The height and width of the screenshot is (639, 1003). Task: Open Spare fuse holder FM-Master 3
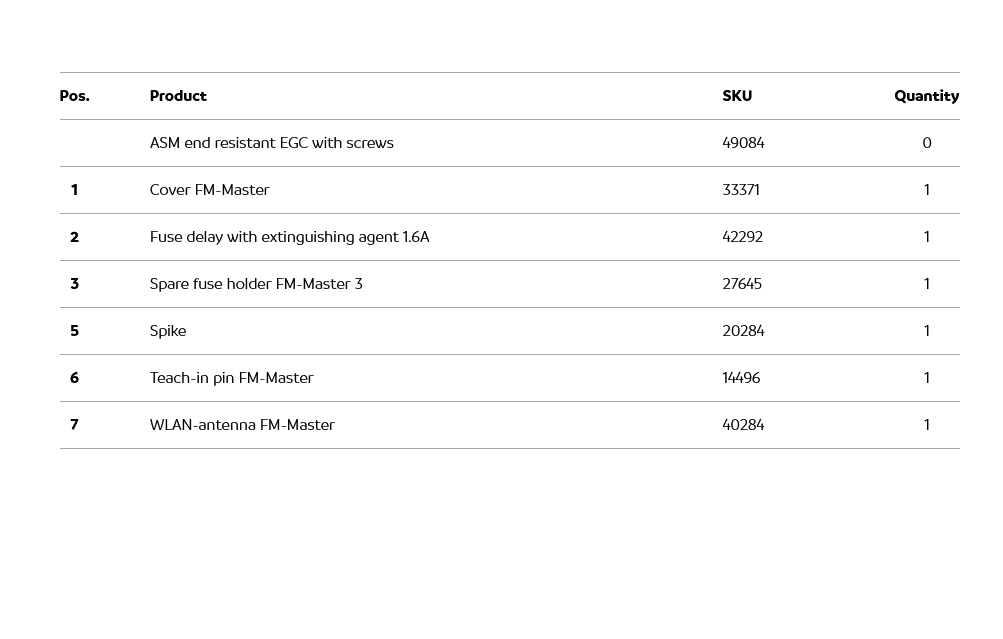pos(256,284)
